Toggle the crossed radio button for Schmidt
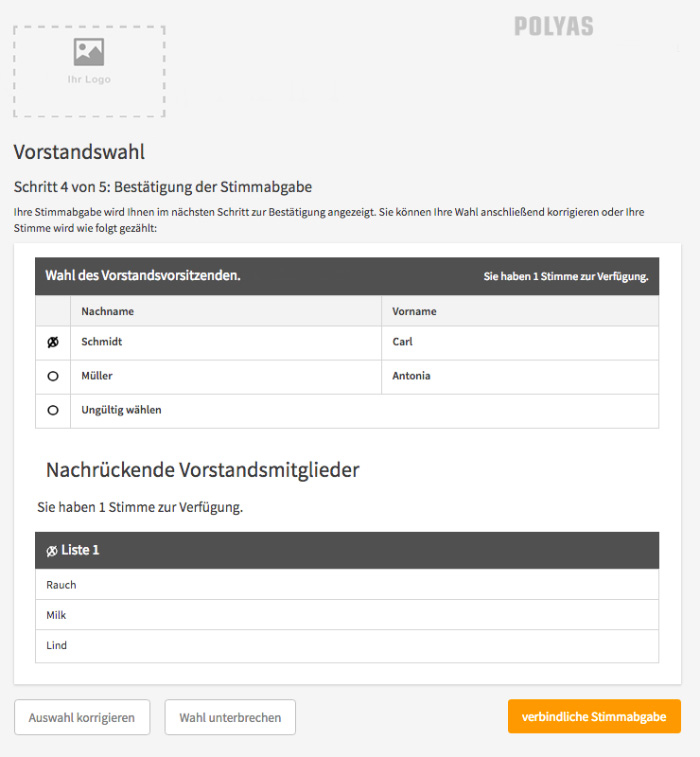700x757 pixels. pos(53,342)
